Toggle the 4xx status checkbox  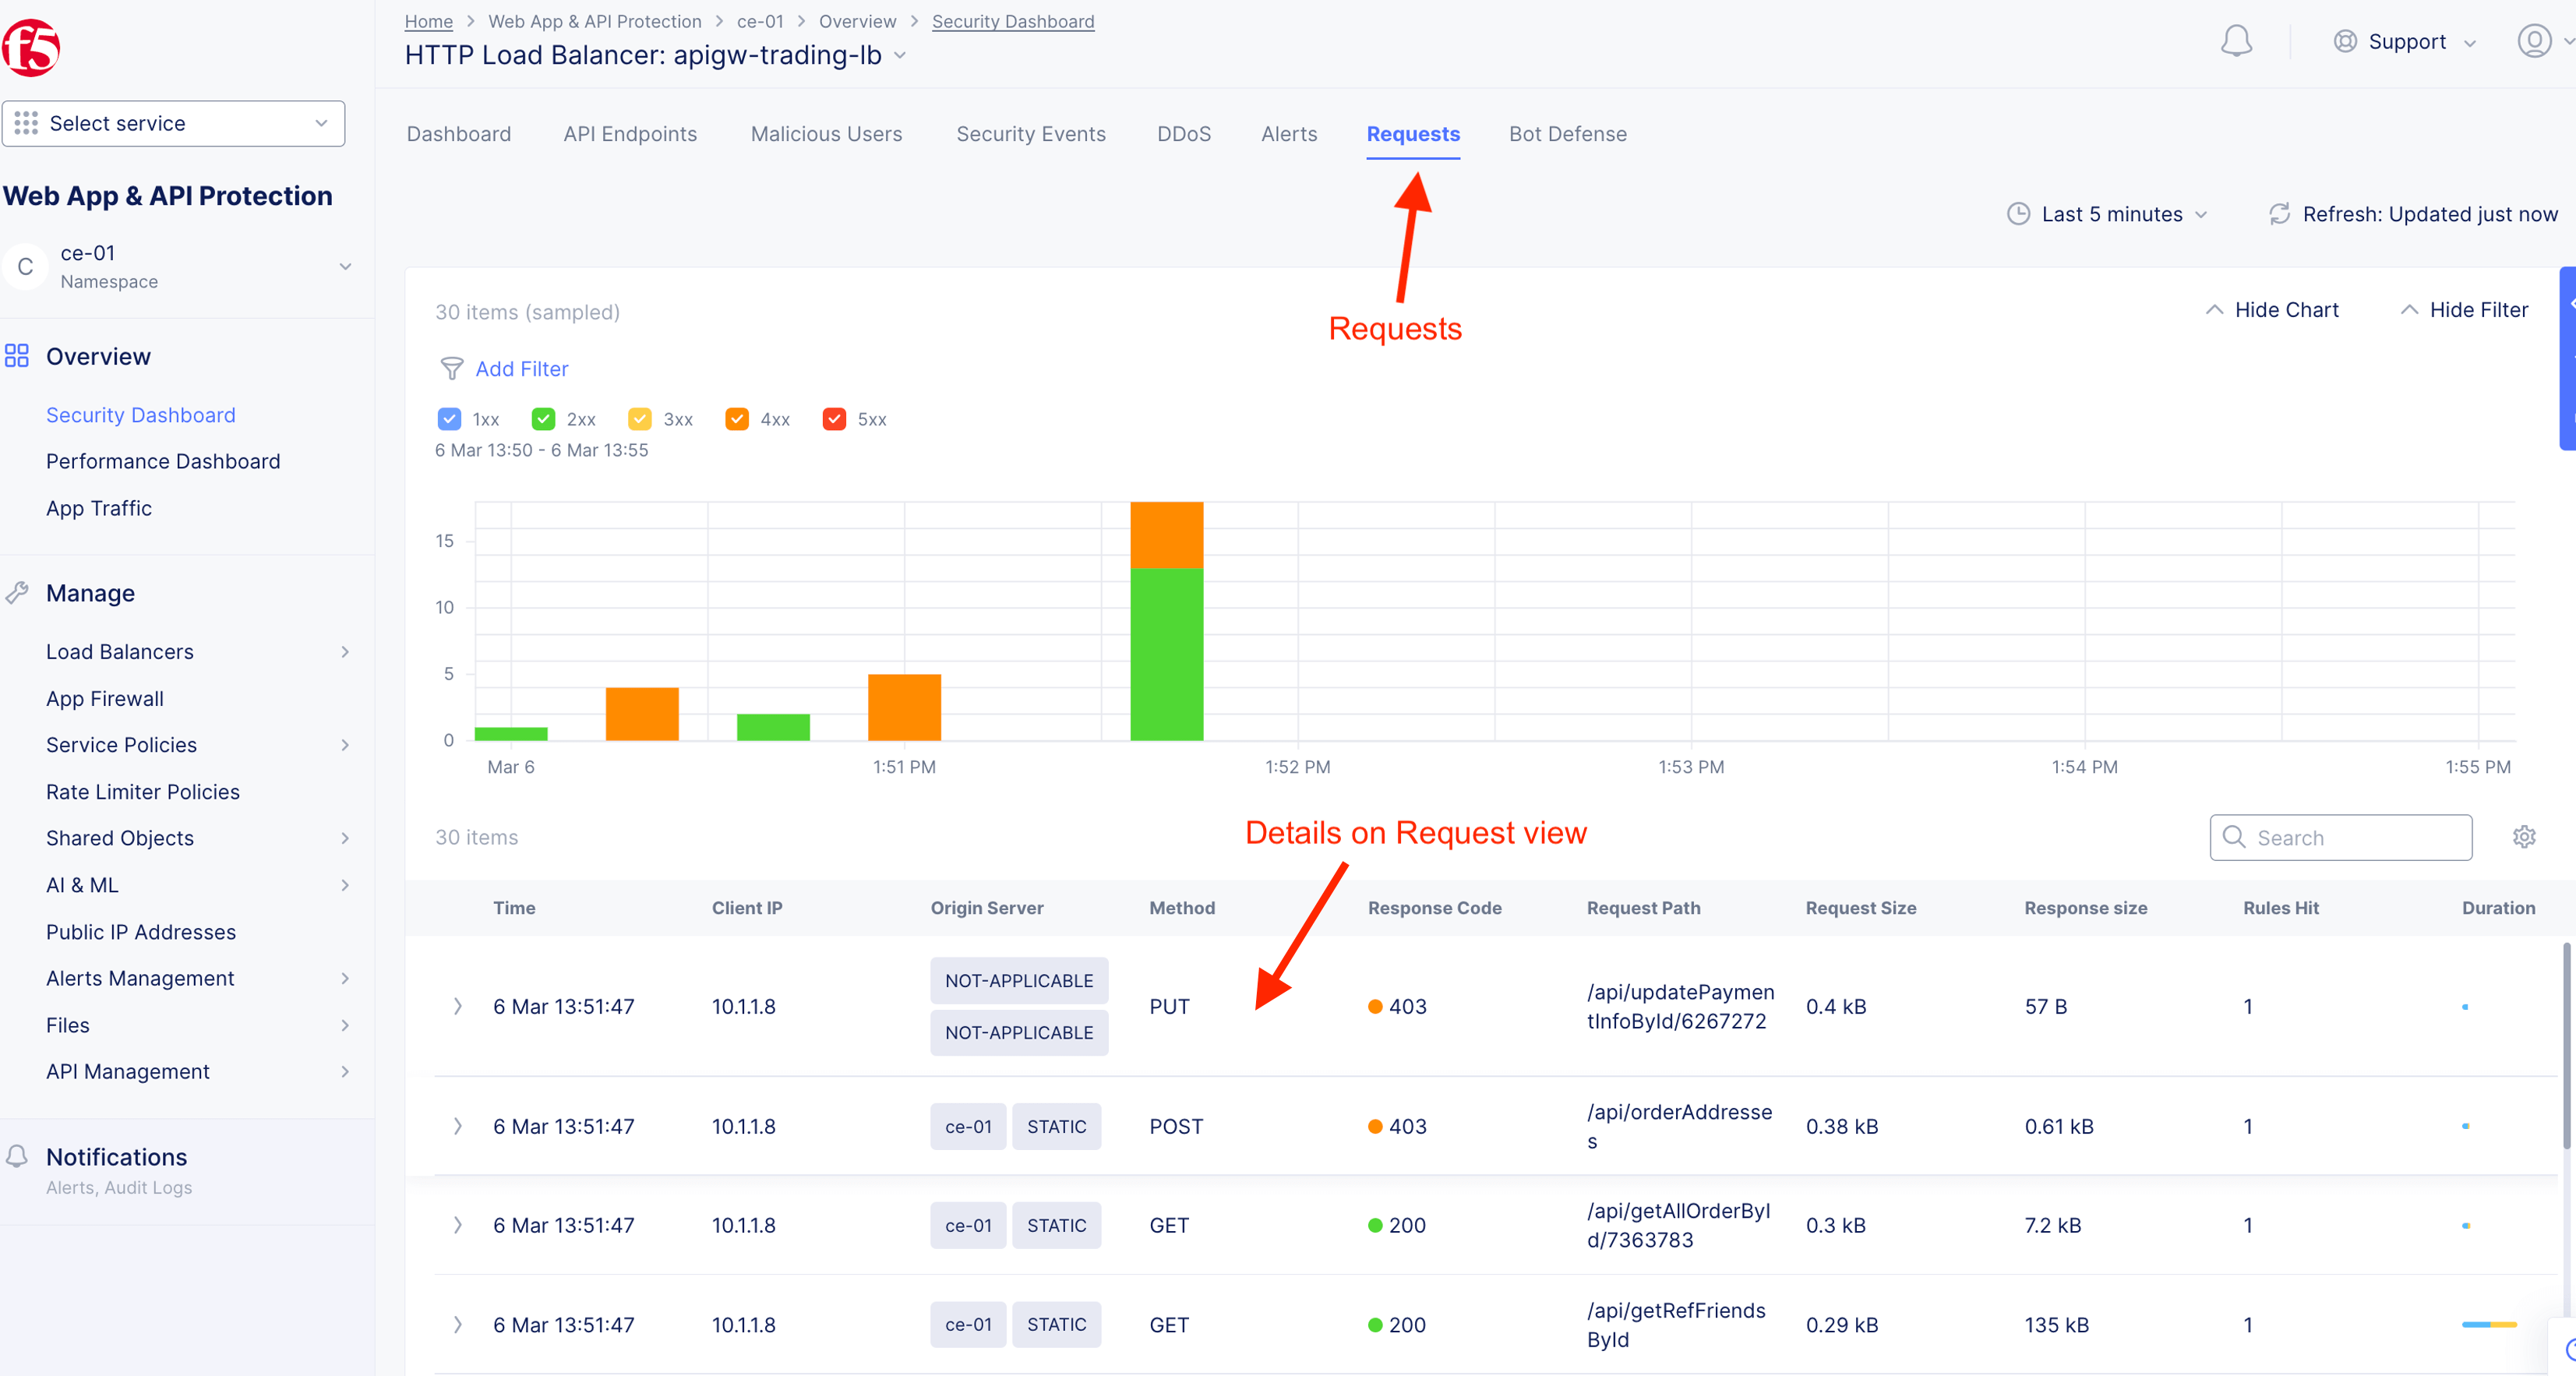737,419
